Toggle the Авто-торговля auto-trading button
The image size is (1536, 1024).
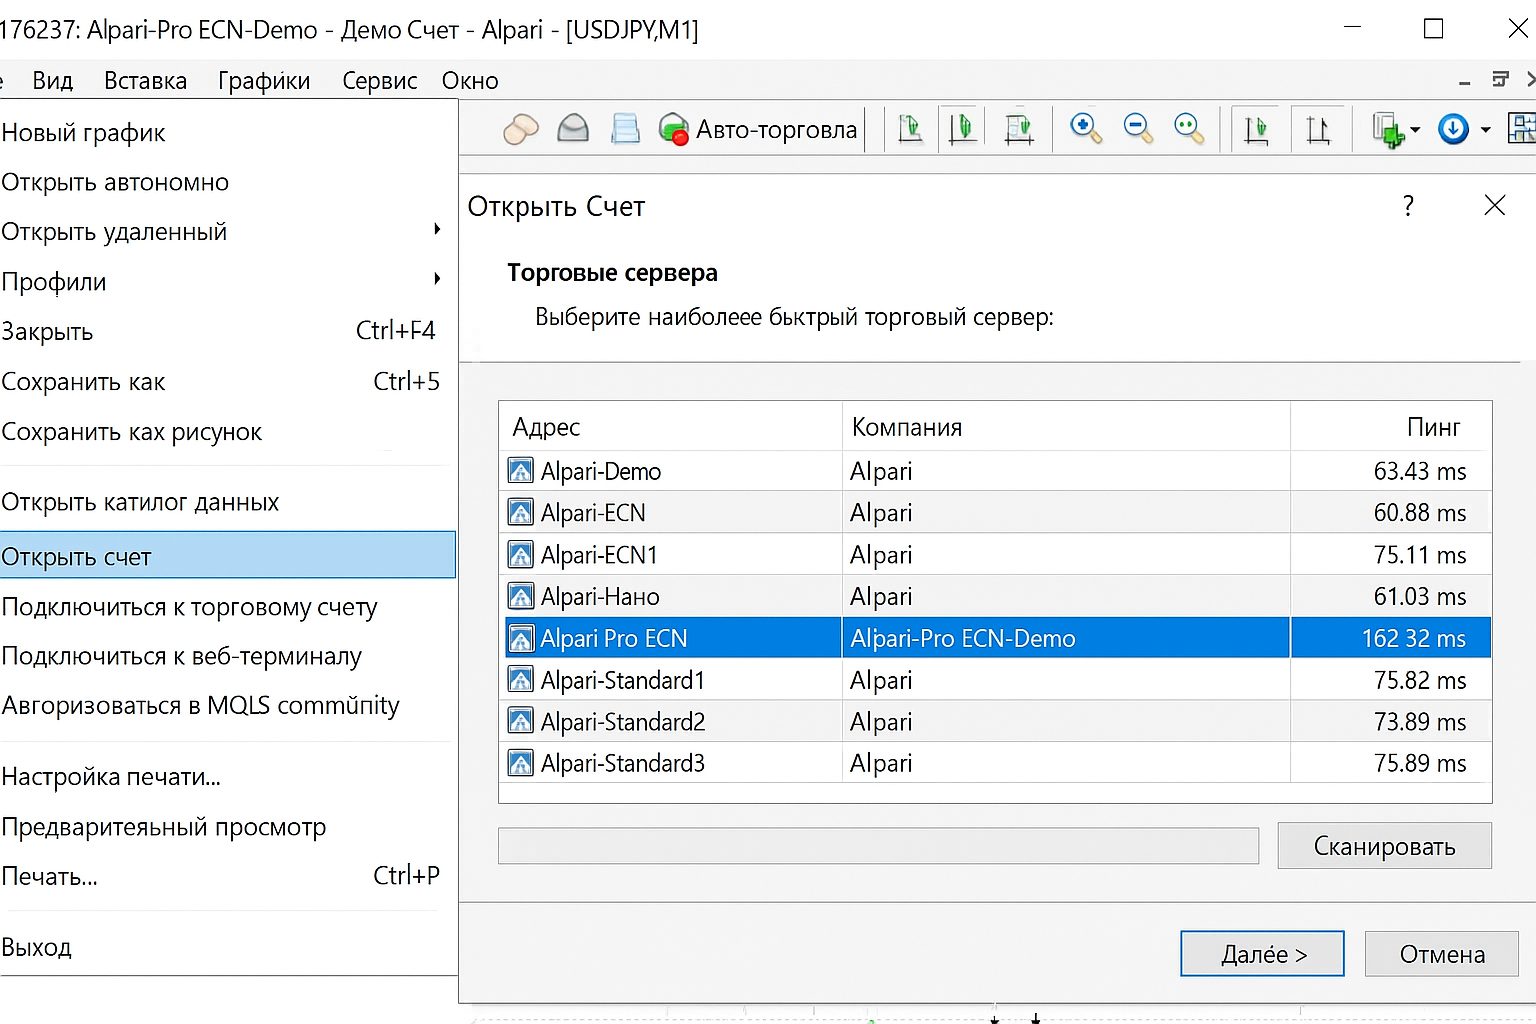pos(758,130)
